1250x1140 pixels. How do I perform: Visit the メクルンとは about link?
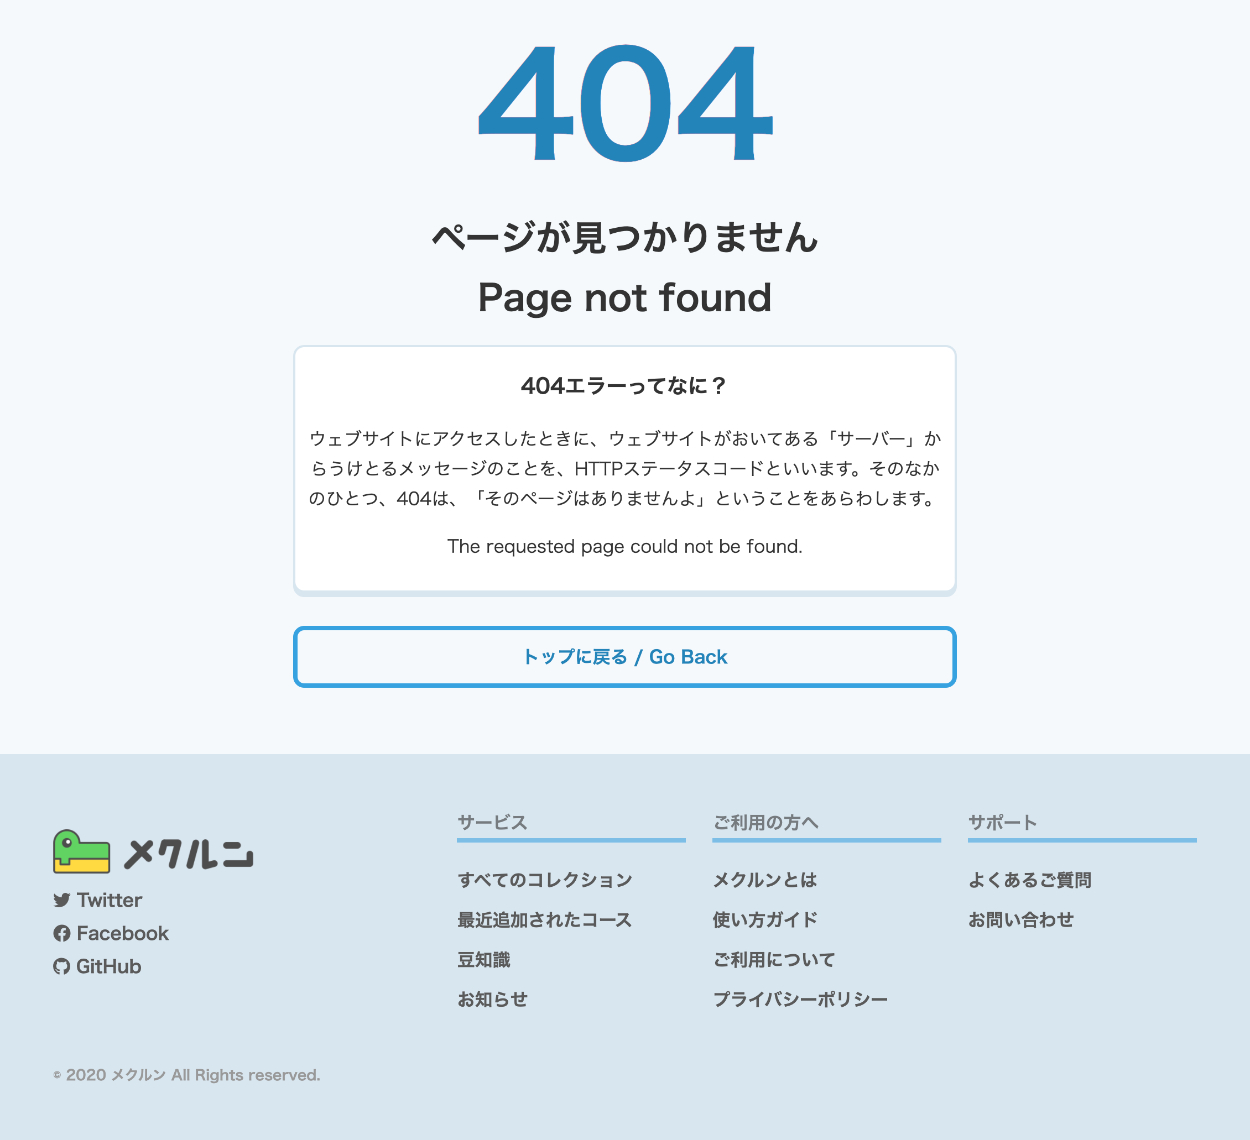(x=765, y=880)
